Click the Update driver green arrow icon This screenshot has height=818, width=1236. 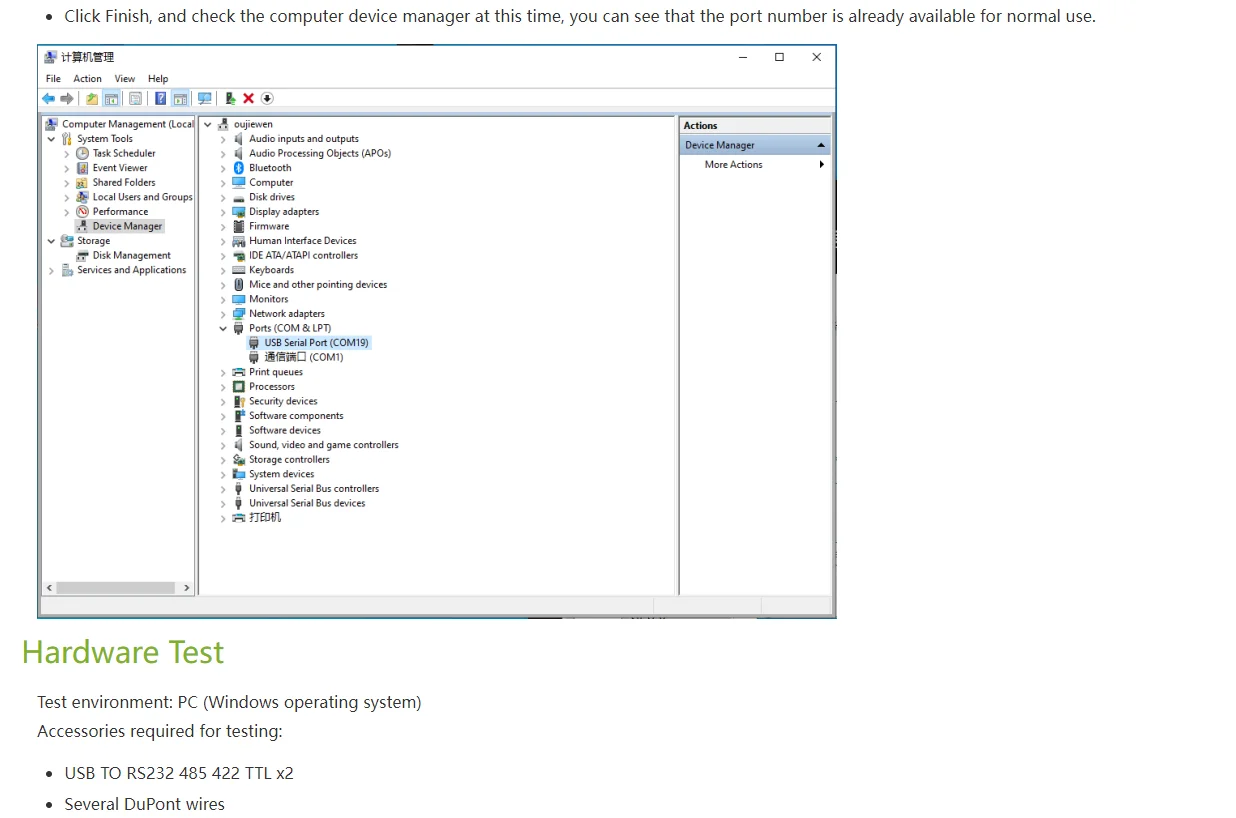pyautogui.click(x=230, y=98)
